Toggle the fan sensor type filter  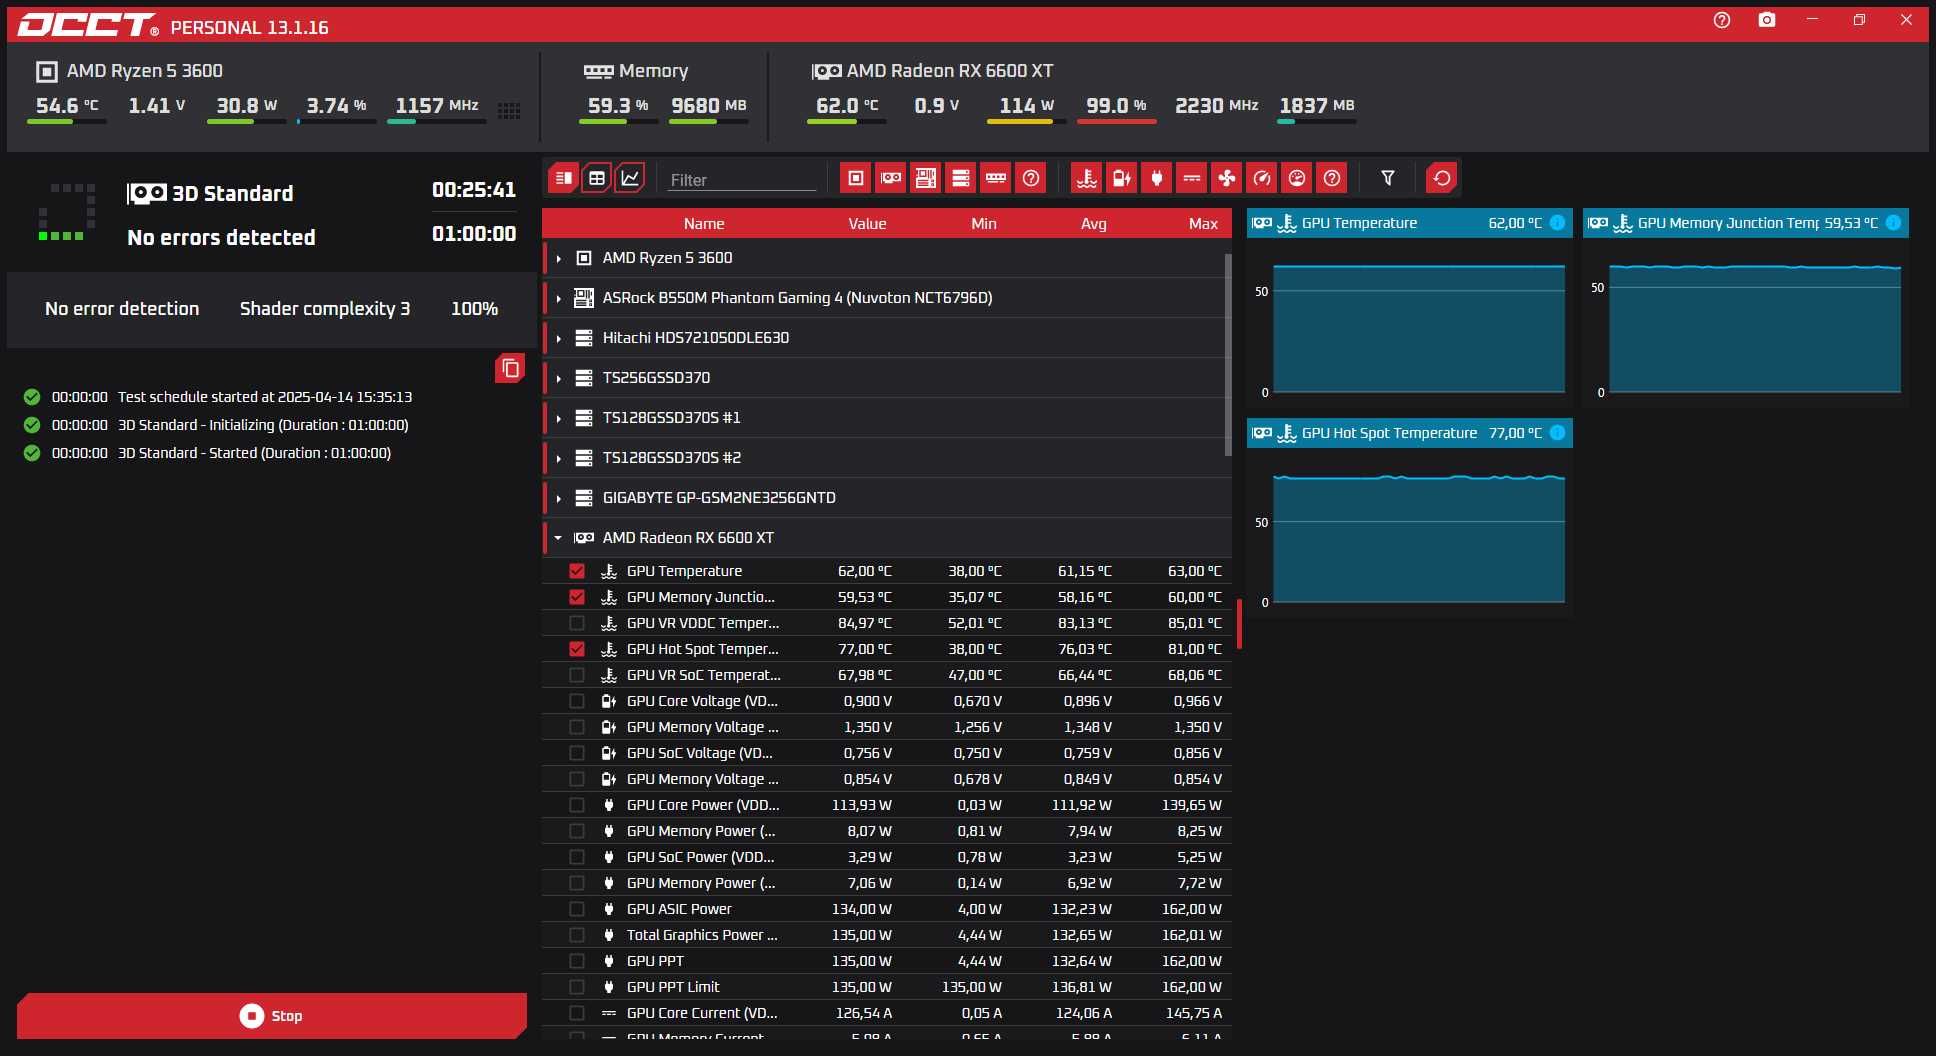pyautogui.click(x=1227, y=178)
